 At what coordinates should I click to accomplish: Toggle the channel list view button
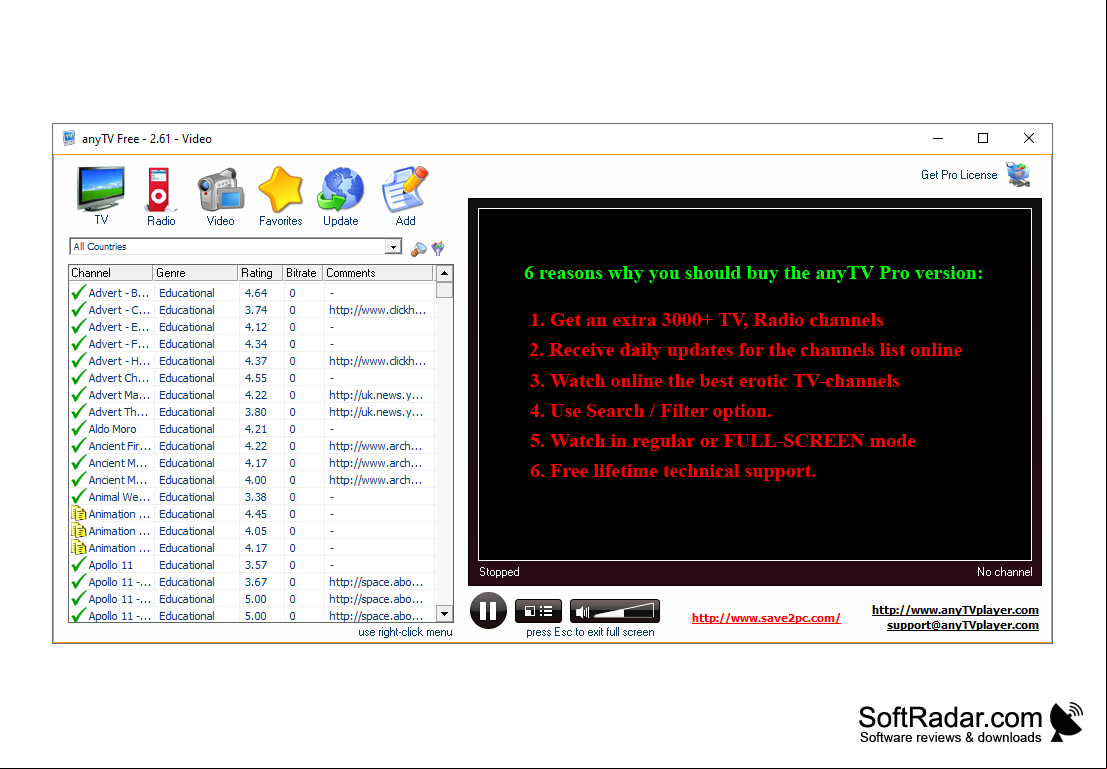539,611
